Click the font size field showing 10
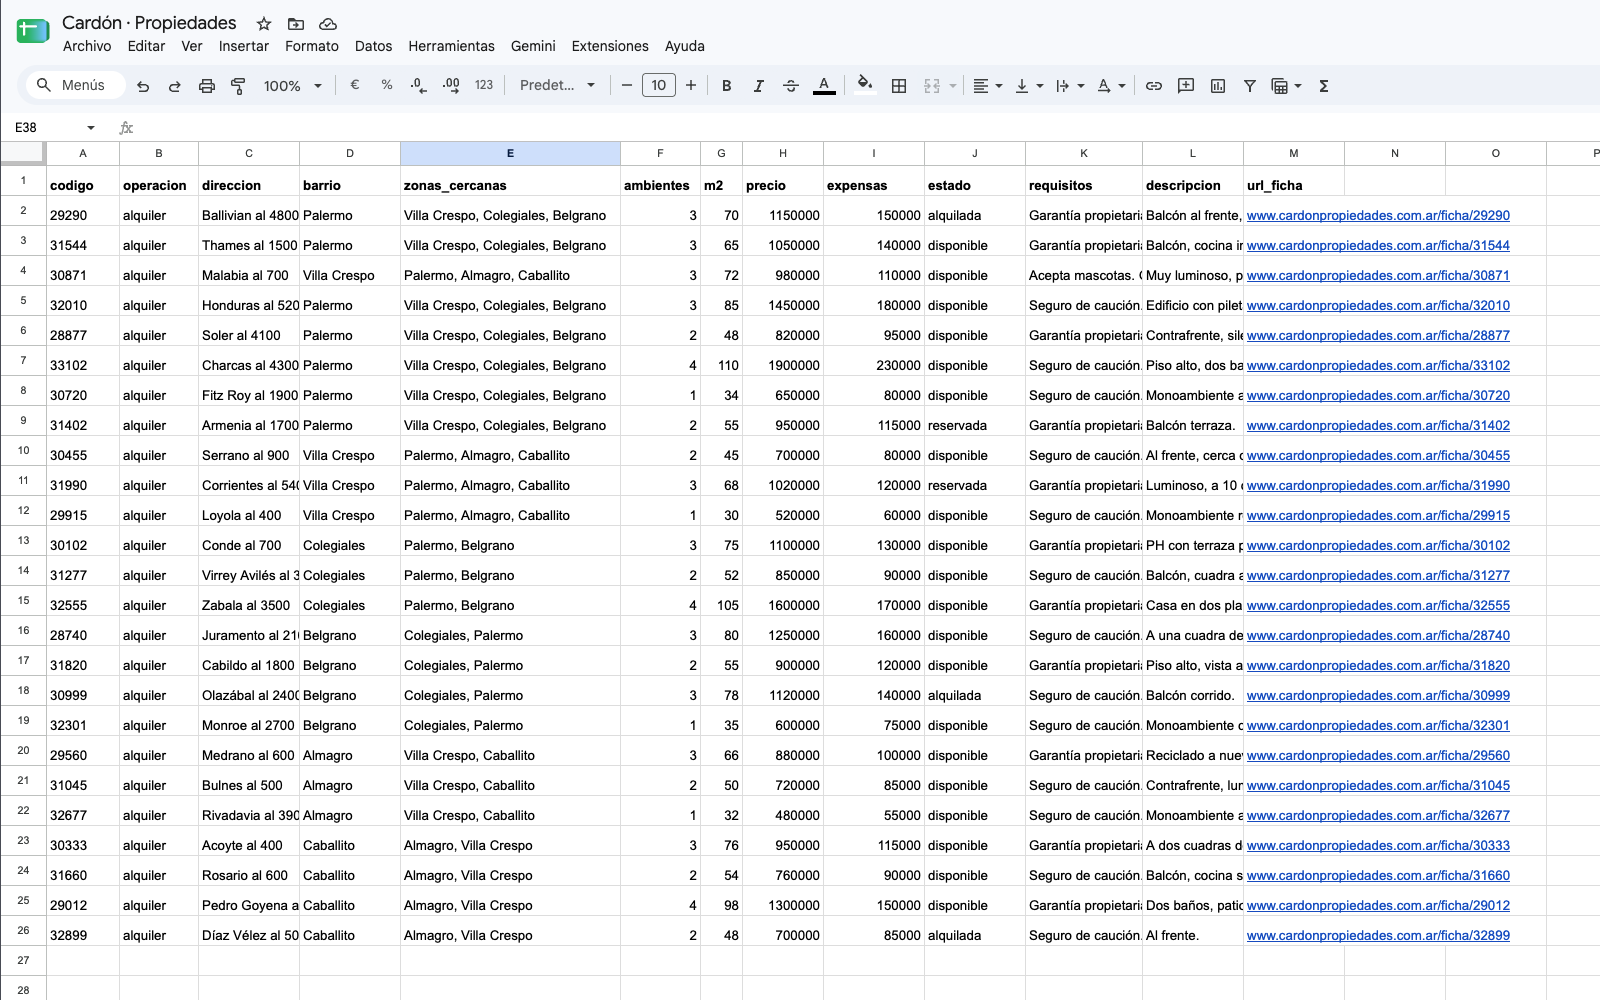This screenshot has width=1600, height=1000. pyautogui.click(x=659, y=85)
